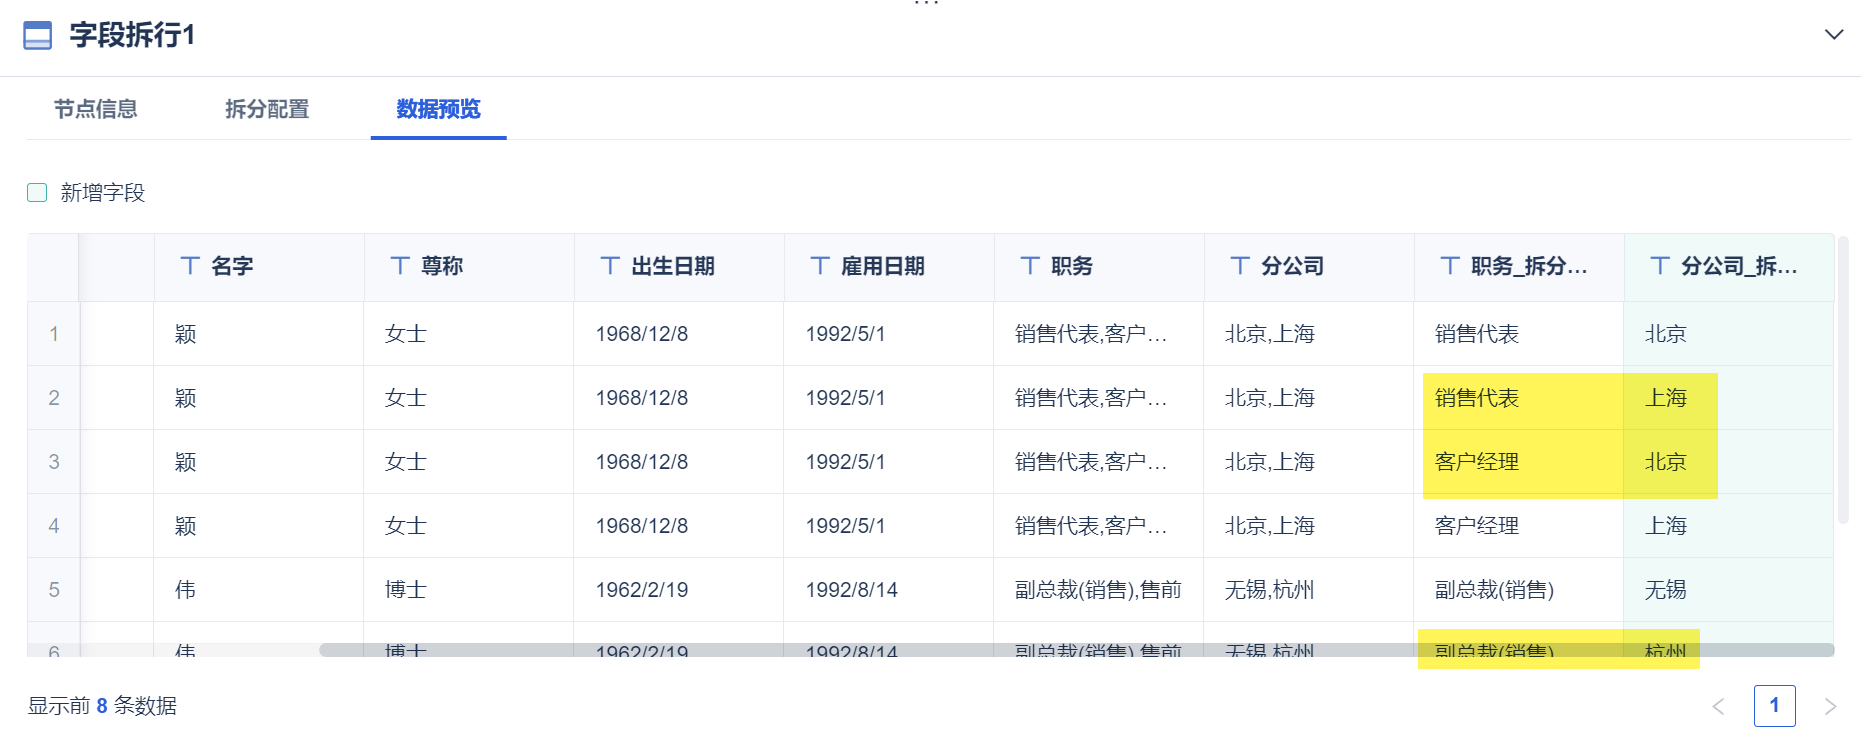Click the text type icon beside 雇用日期
This screenshot has height=737, width=1861.
pos(820,265)
